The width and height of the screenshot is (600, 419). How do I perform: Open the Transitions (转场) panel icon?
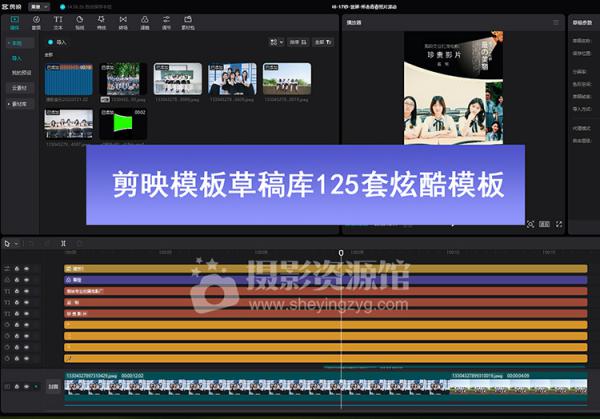(124, 21)
